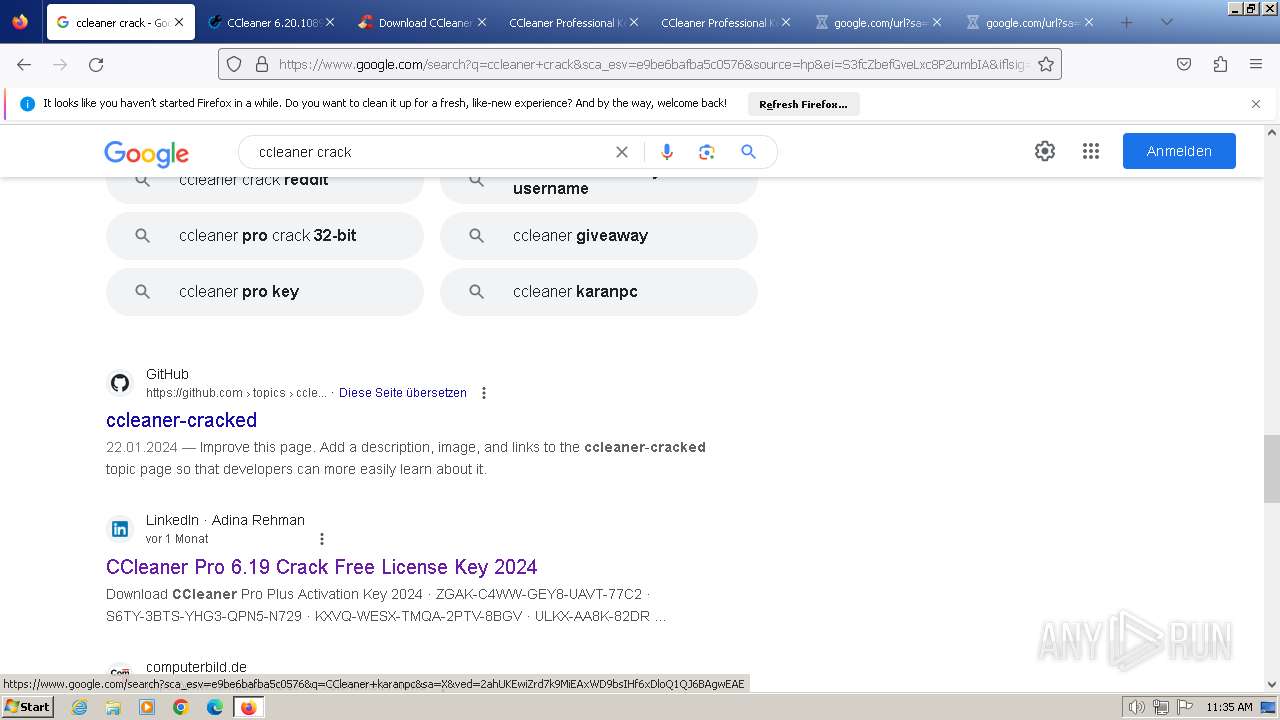Open Firefox application menu

(x=1256, y=64)
